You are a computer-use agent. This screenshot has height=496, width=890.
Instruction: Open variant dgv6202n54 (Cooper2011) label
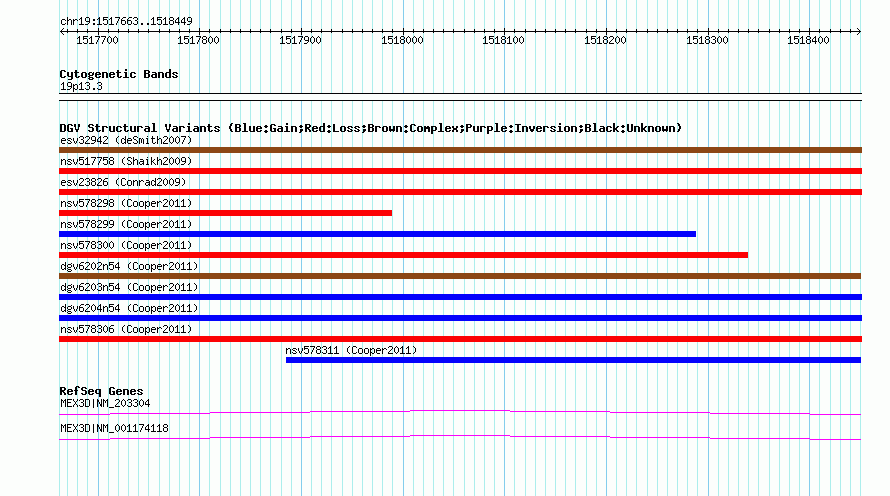[x=129, y=266]
